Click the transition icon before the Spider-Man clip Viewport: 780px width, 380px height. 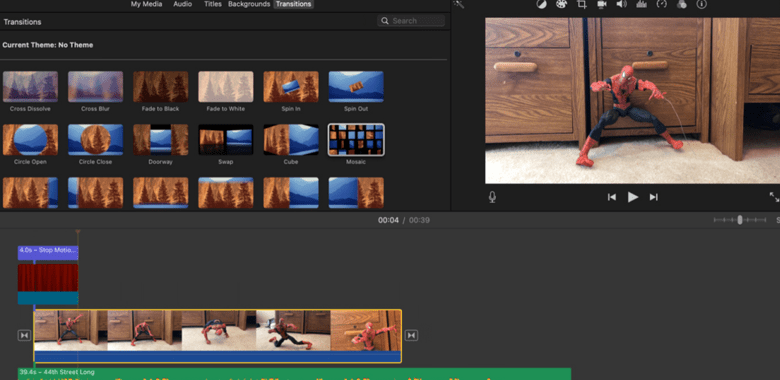(24, 336)
